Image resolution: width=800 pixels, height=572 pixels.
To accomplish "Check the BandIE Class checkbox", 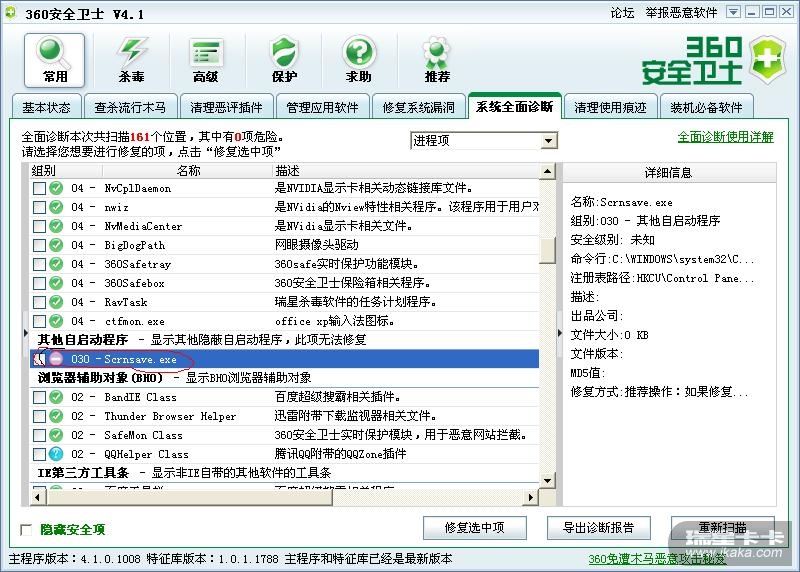I will 39,396.
